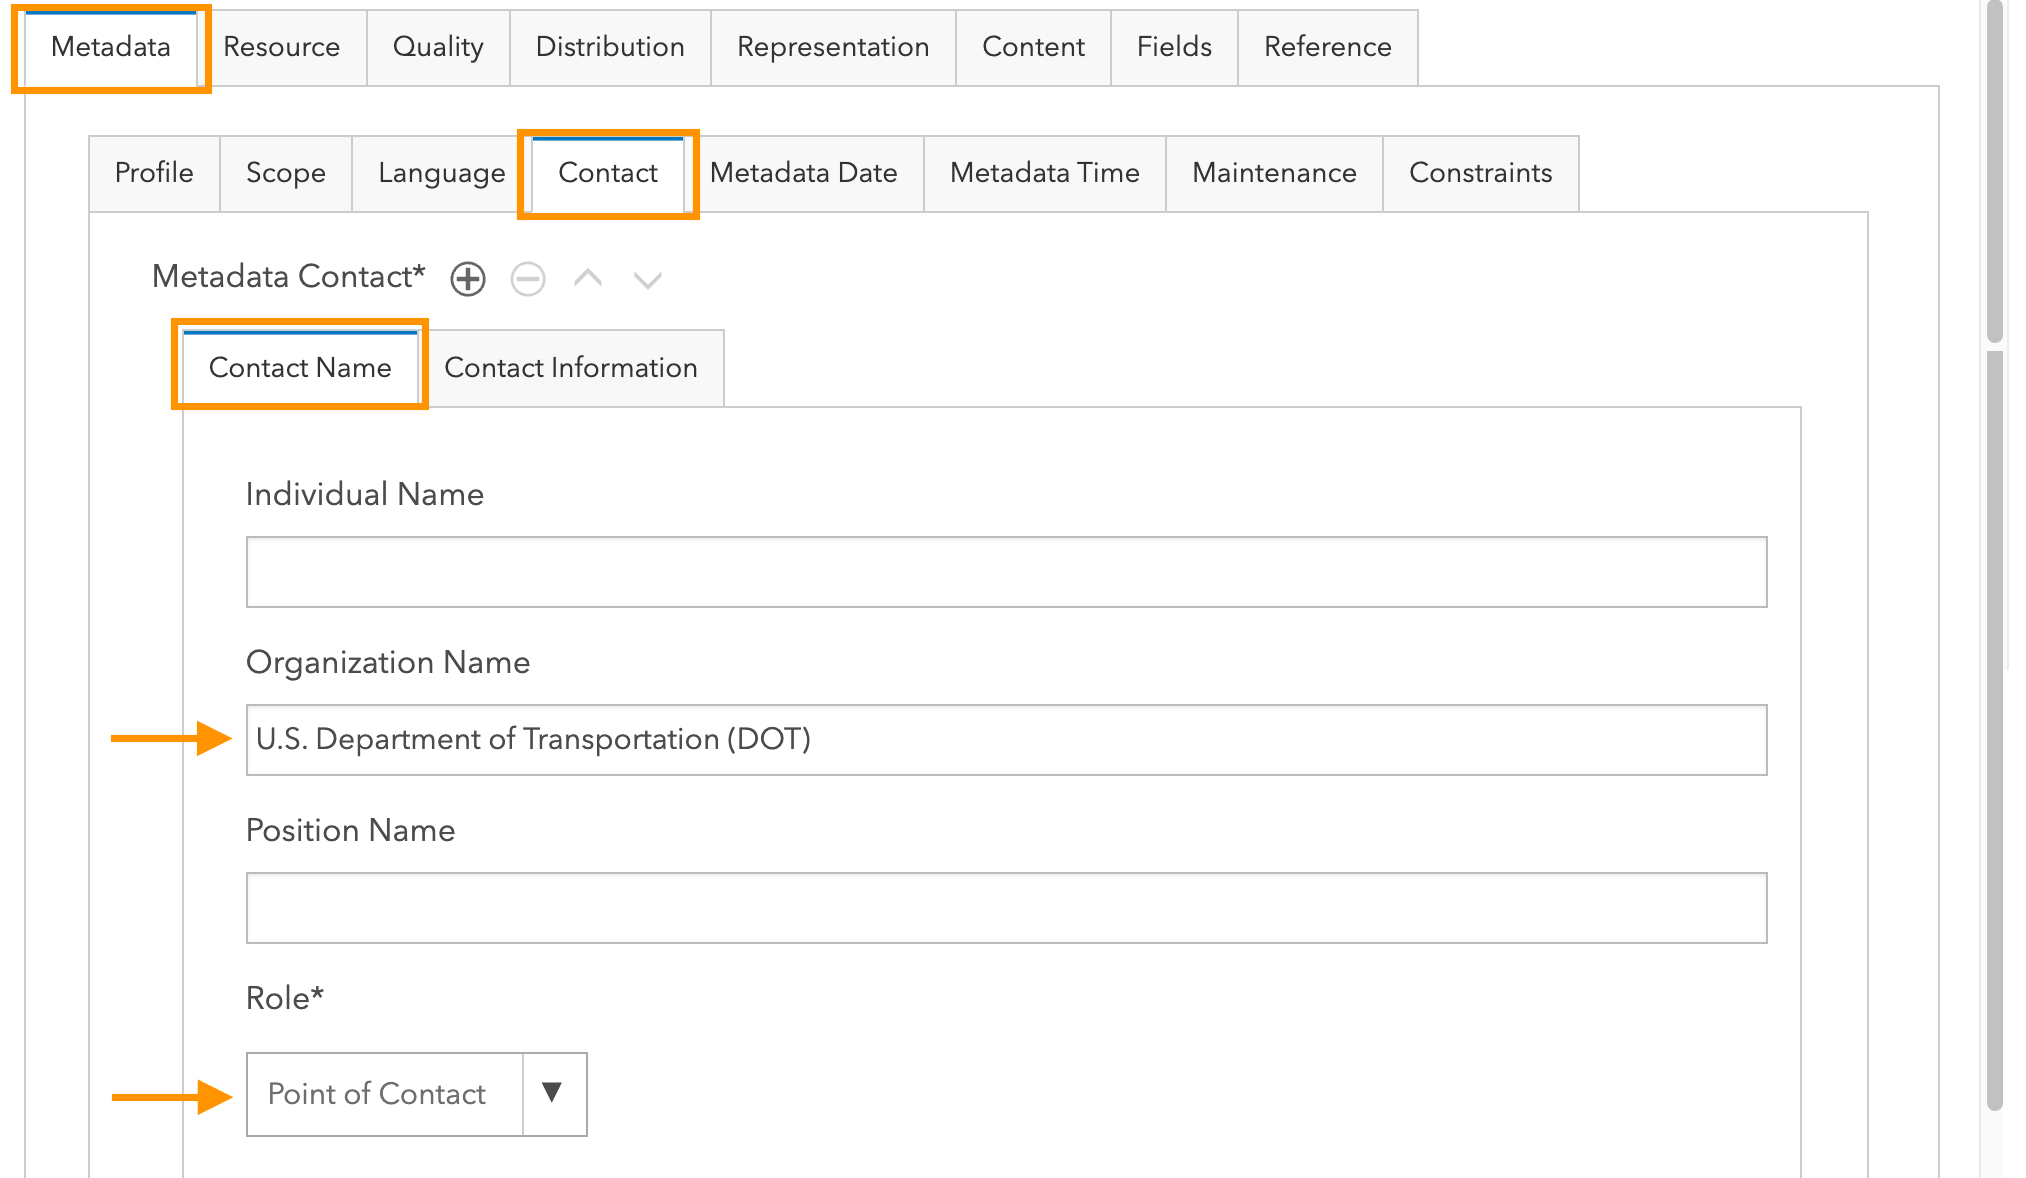Image resolution: width=2026 pixels, height=1178 pixels.
Task: Open the Fields tab
Action: click(1173, 46)
